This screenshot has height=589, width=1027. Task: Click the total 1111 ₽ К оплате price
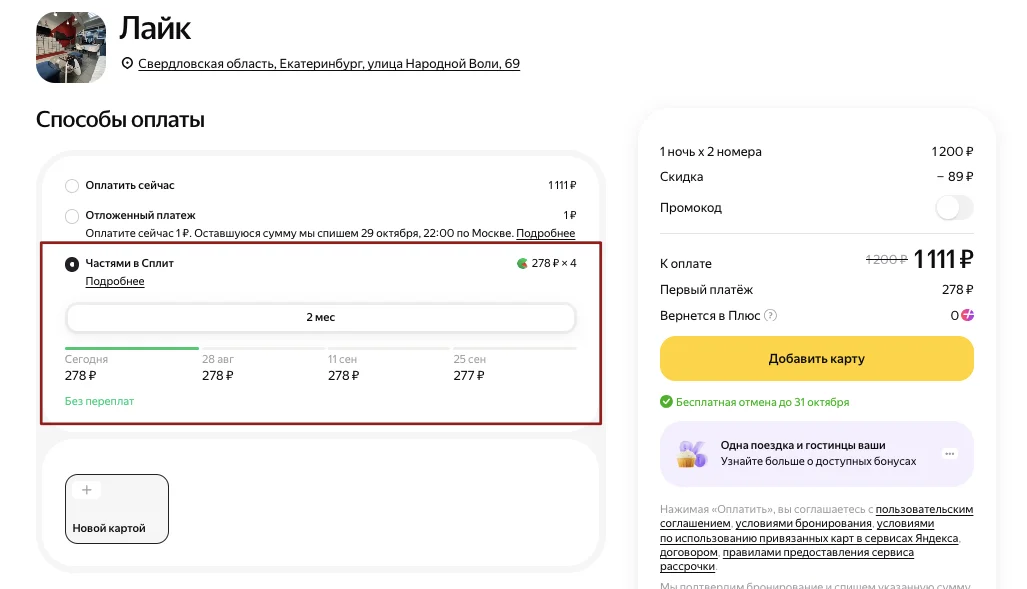pyautogui.click(x=943, y=259)
